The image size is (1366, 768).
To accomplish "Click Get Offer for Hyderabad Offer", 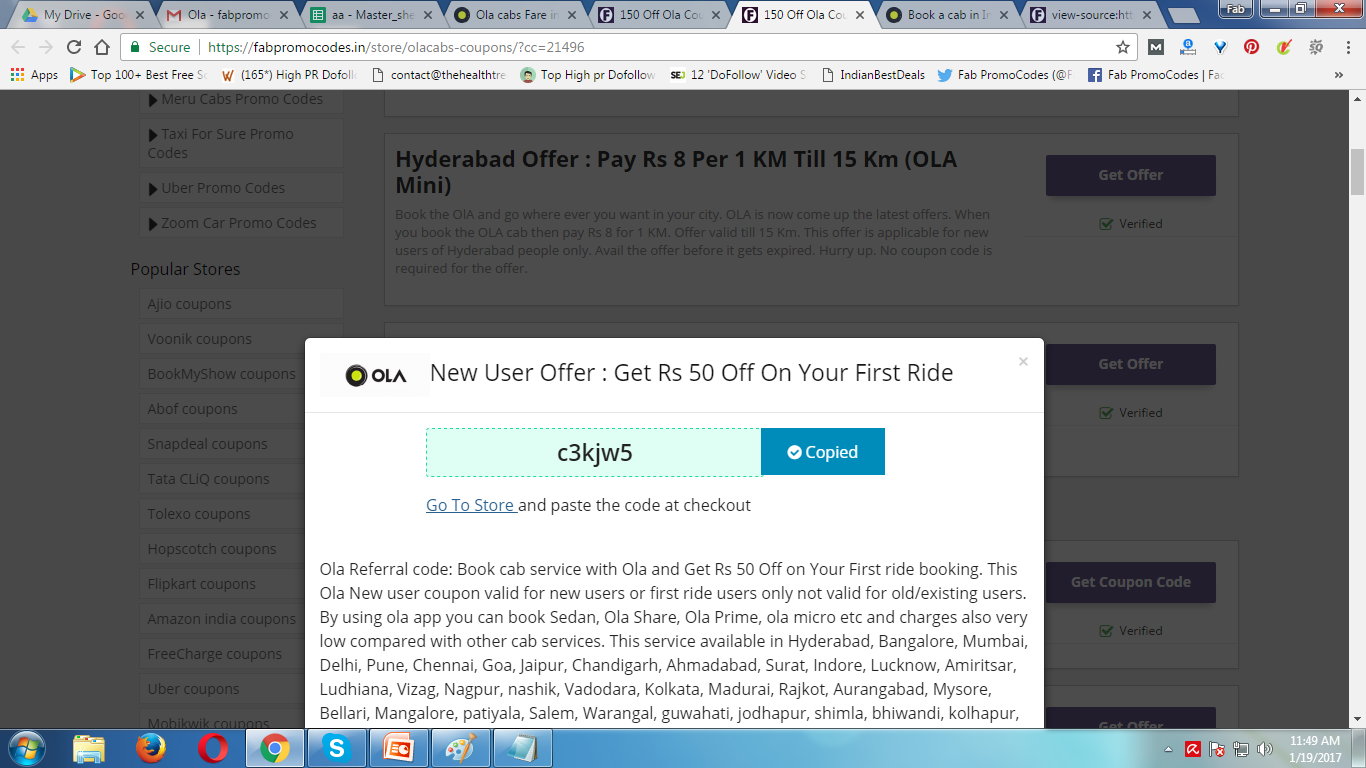I will point(1131,175).
